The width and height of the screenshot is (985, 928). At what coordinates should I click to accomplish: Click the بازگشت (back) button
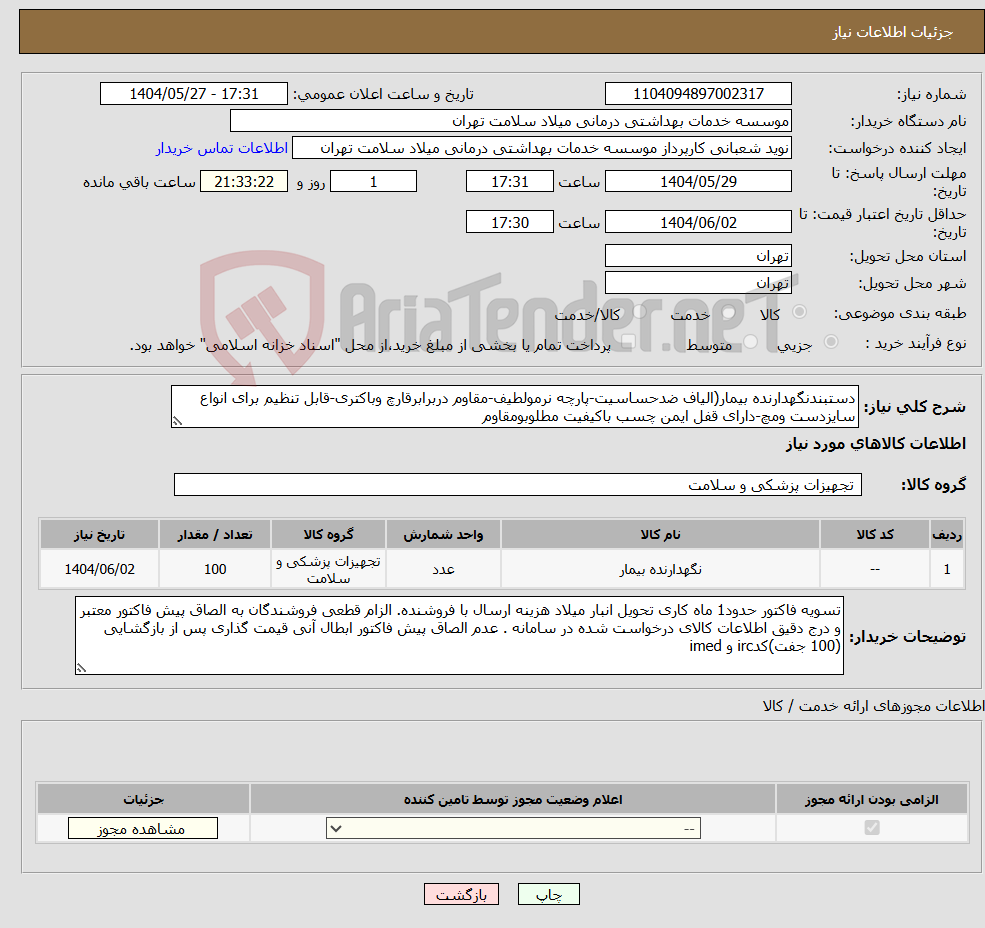click(x=461, y=894)
